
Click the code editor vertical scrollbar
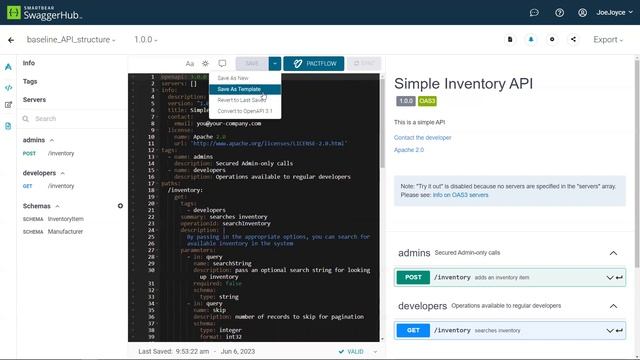point(382,122)
